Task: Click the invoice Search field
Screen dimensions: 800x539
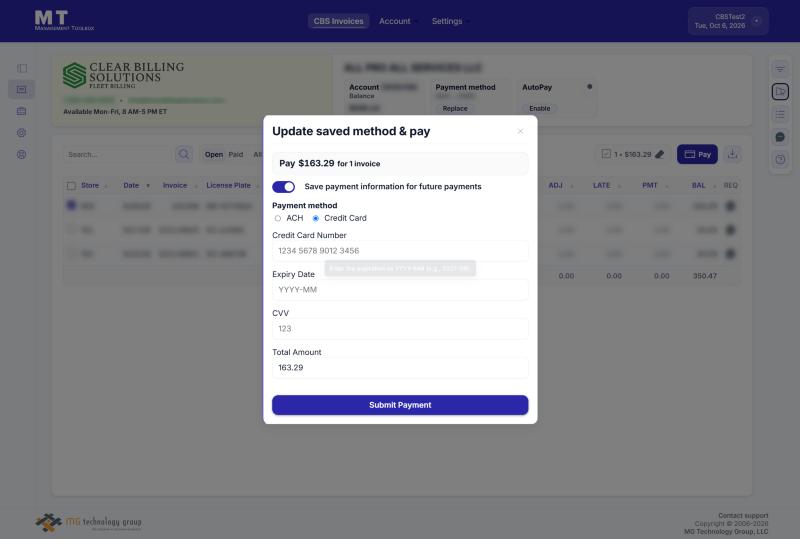Action: pos(117,154)
